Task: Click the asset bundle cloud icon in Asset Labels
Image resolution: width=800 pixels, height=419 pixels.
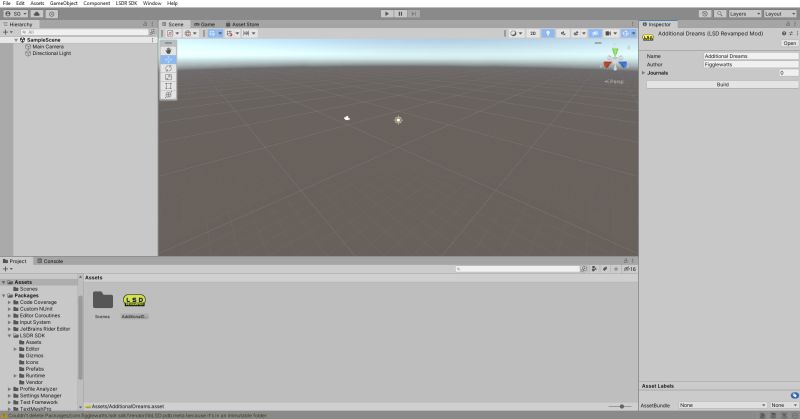Action: (x=794, y=396)
